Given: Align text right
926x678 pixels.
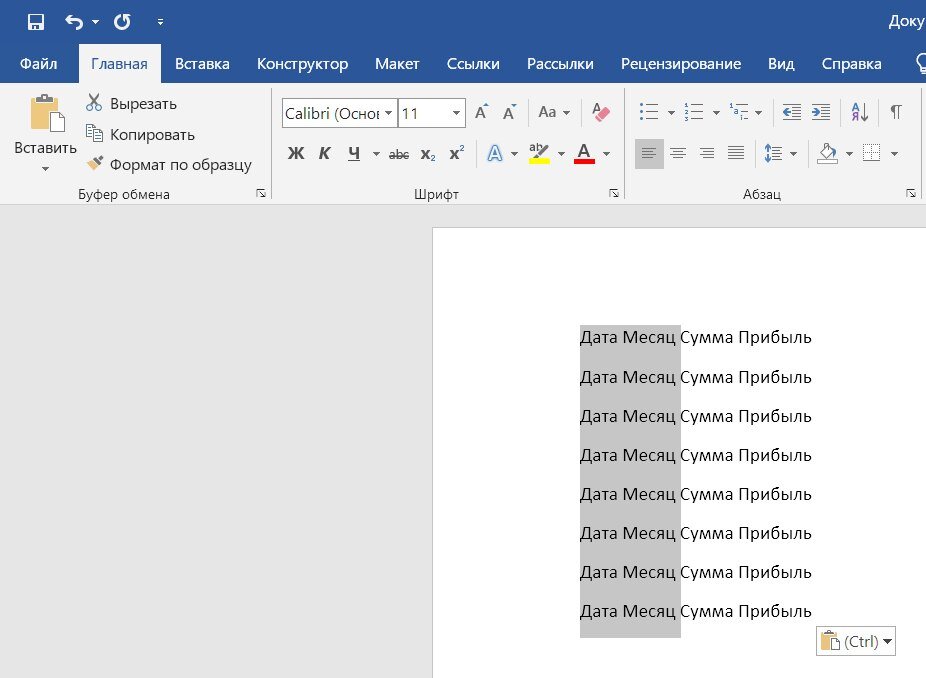Looking at the screenshot, I should [x=707, y=154].
